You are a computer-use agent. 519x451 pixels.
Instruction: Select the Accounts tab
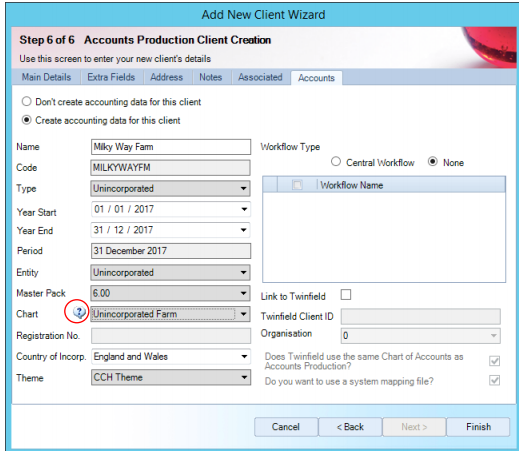tap(316, 78)
